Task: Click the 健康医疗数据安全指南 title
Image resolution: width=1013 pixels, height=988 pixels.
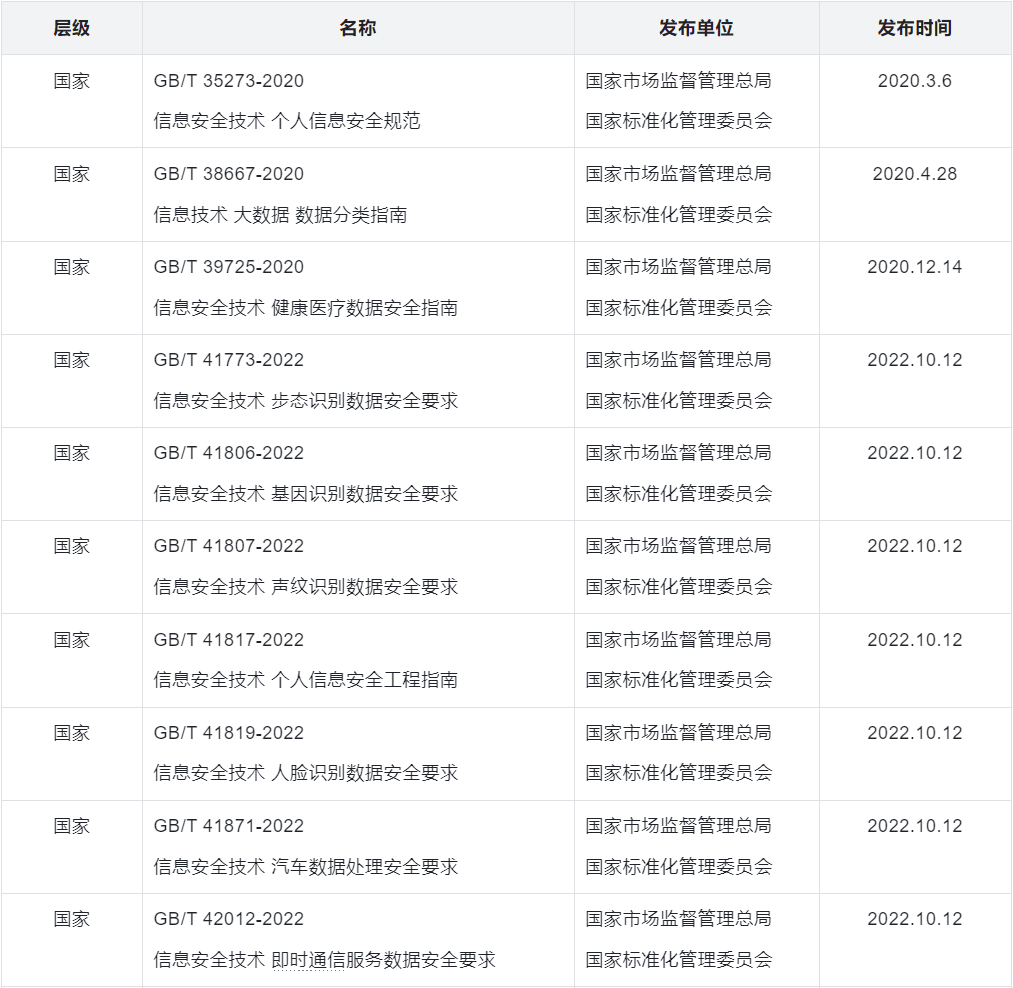Action: pos(364,308)
